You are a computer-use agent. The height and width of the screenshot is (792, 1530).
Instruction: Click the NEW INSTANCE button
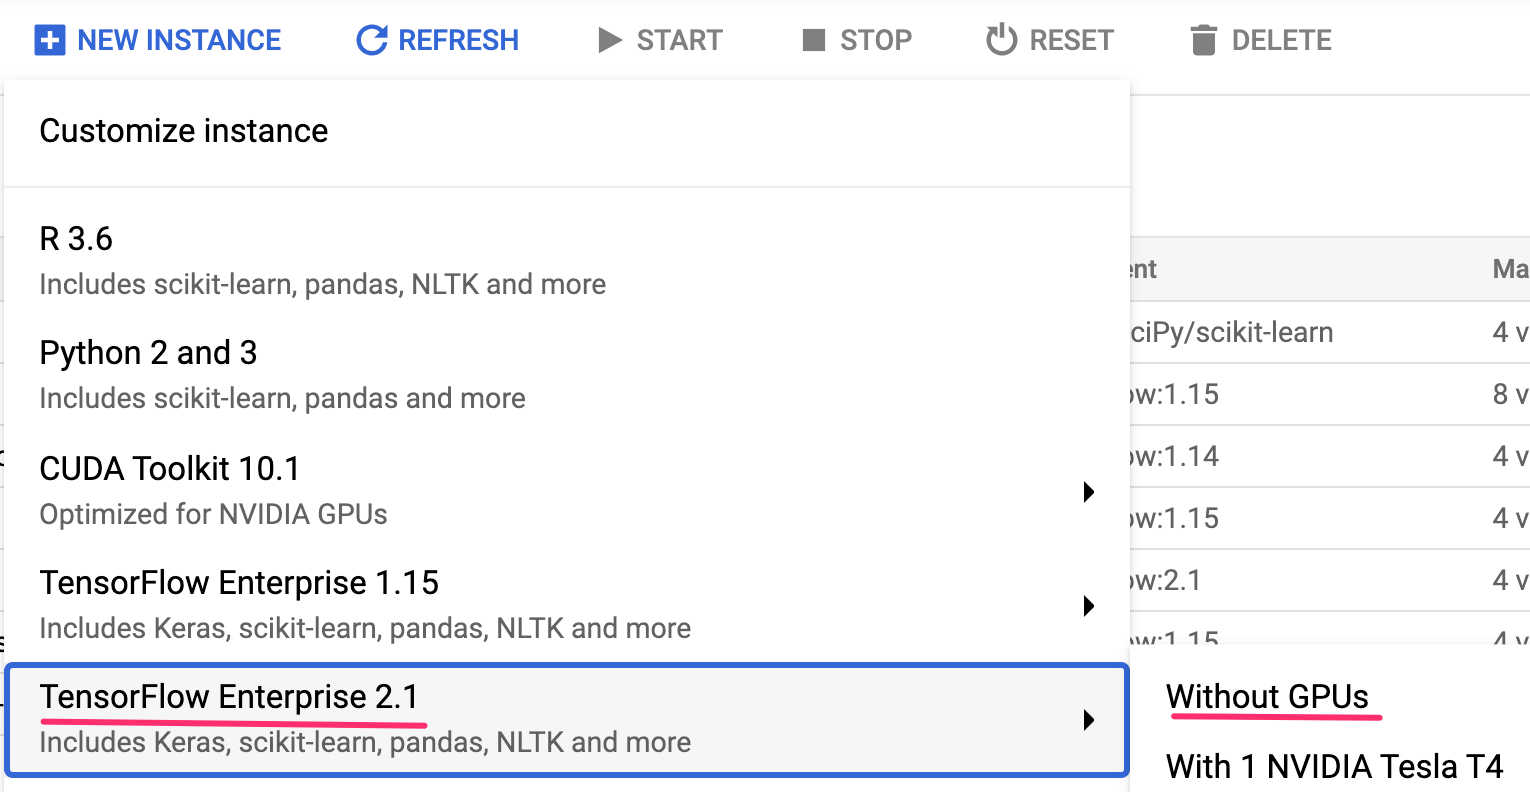point(156,39)
